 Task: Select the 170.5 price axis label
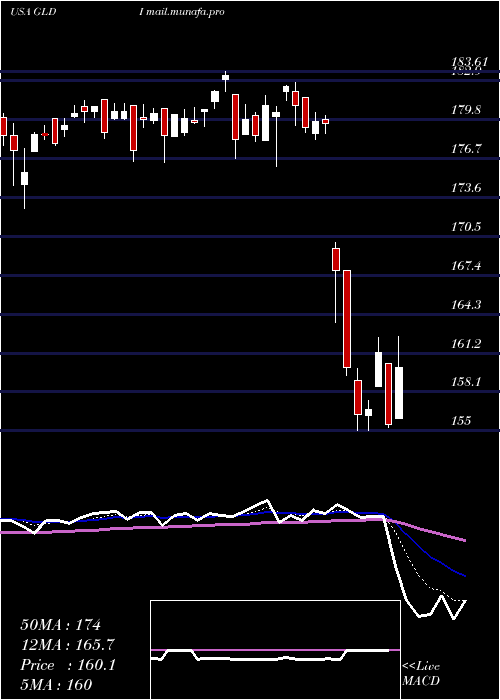coord(466,227)
